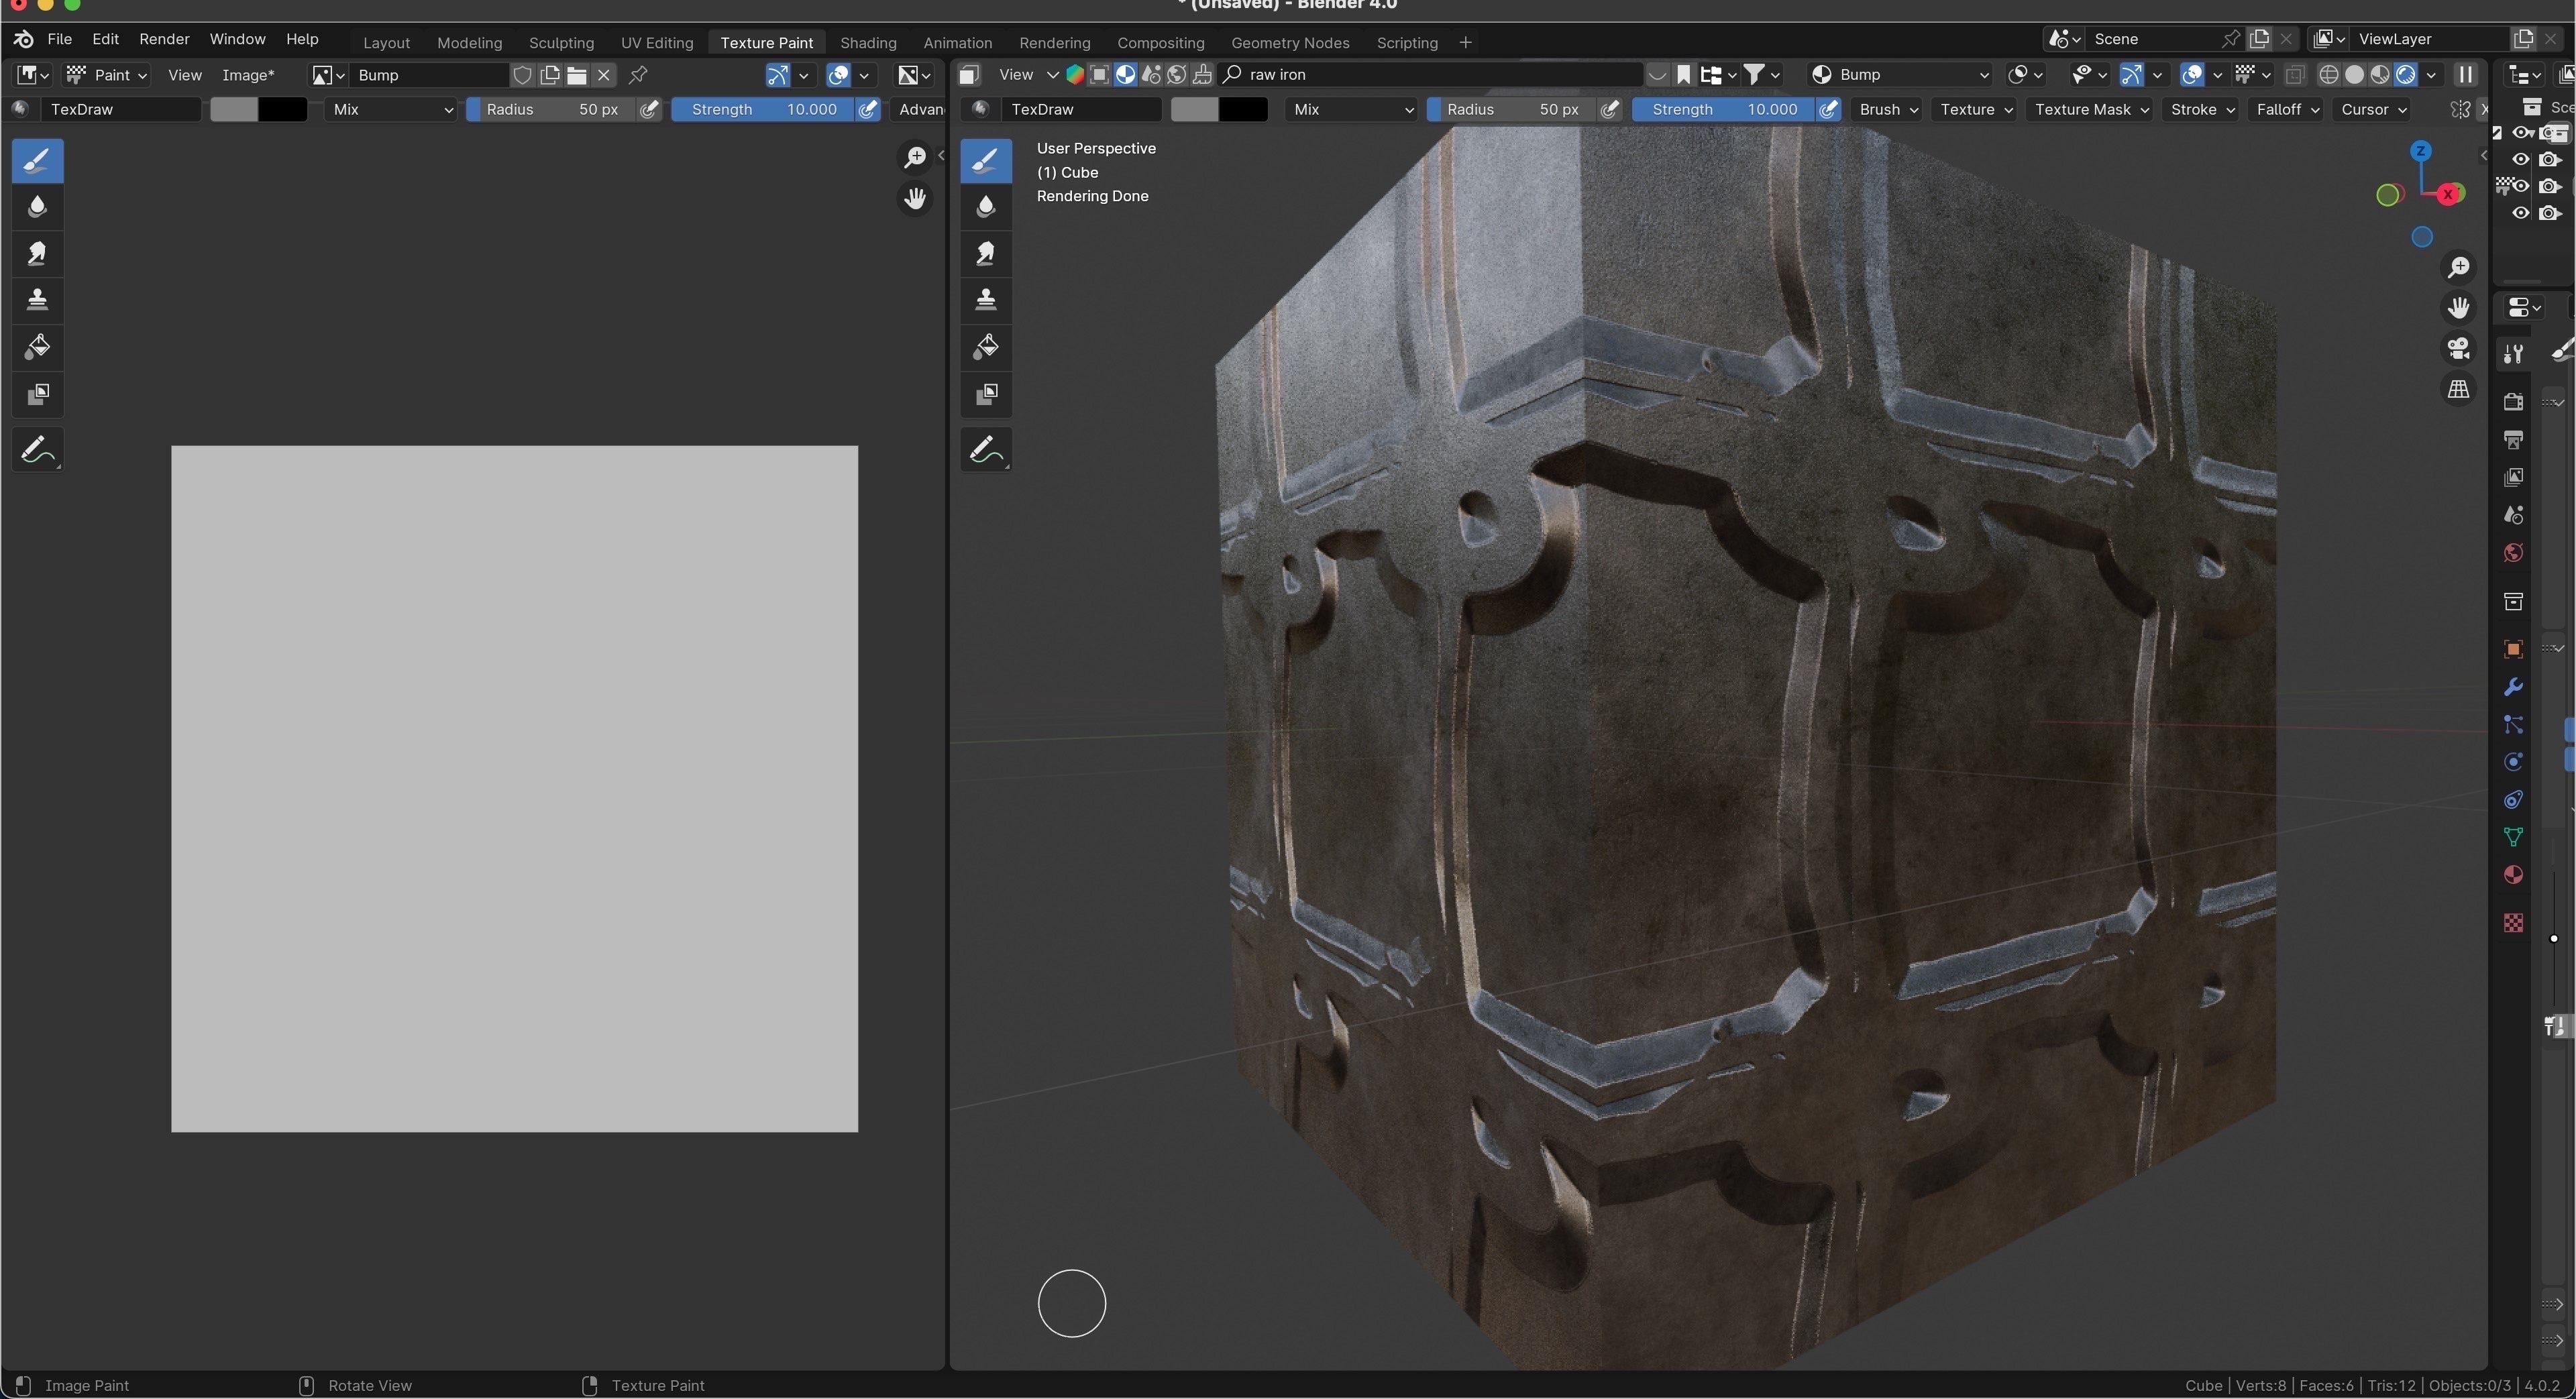This screenshot has height=1399, width=2576.
Task: Select the Clone stamp tool in image editor
Action: (x=38, y=299)
